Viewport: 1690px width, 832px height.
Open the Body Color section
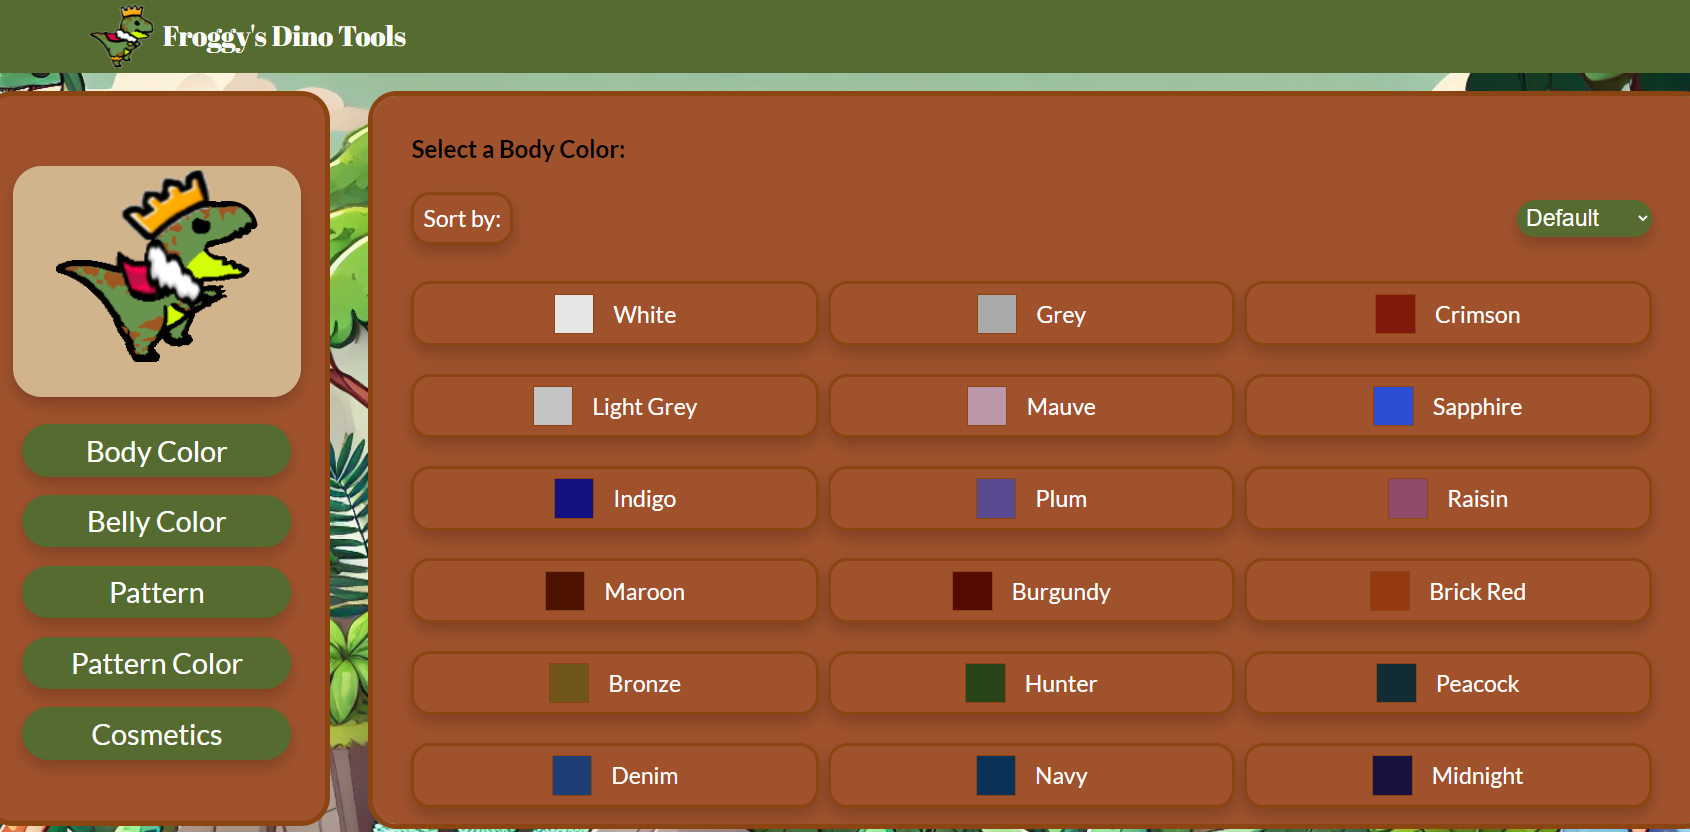(x=157, y=452)
